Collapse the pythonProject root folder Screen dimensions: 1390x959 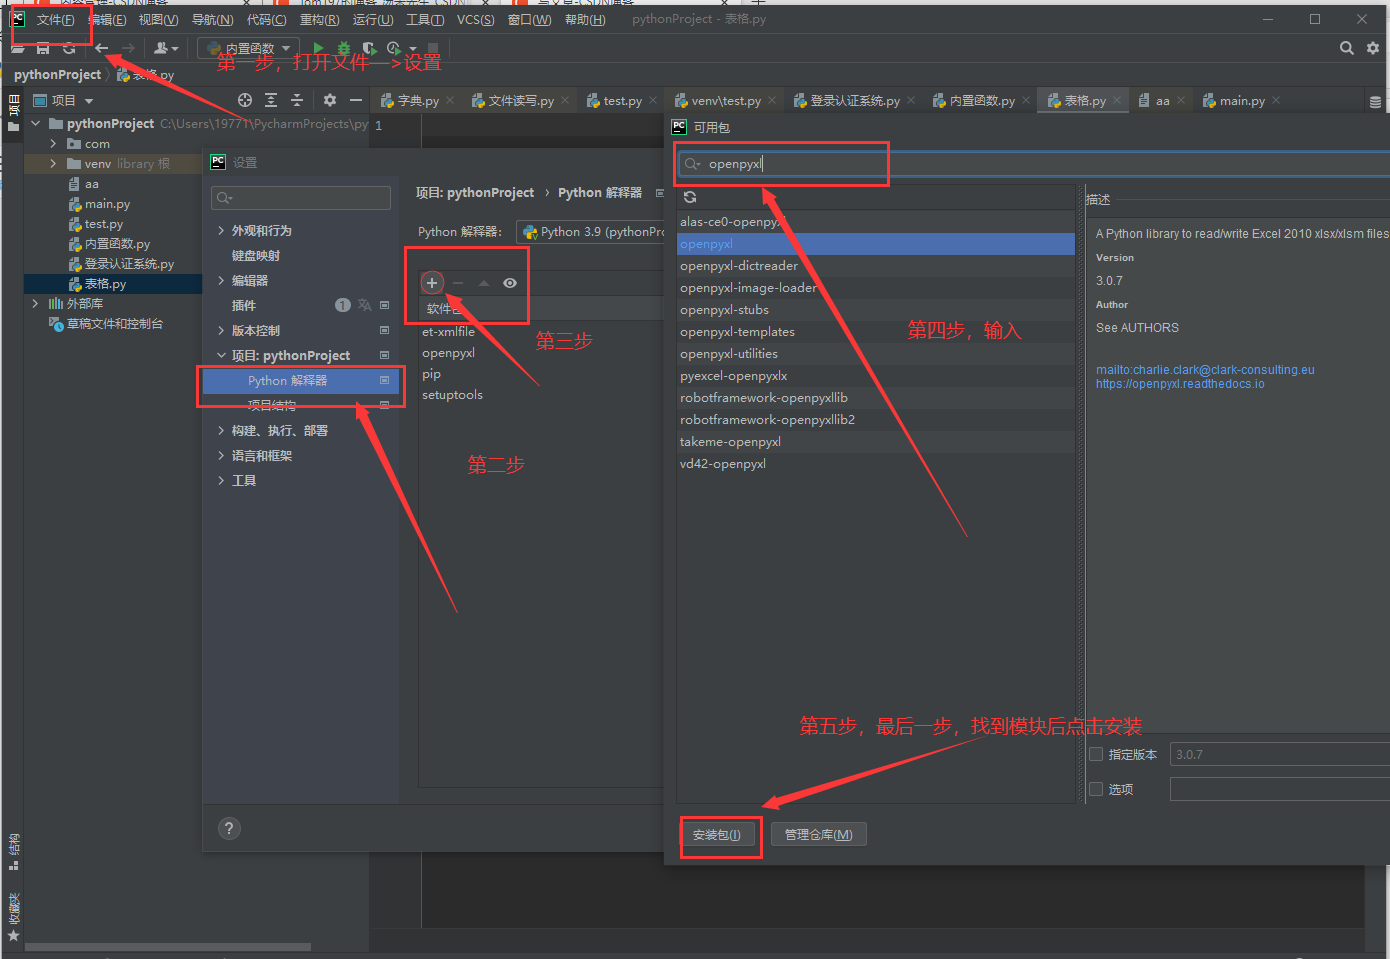(36, 123)
